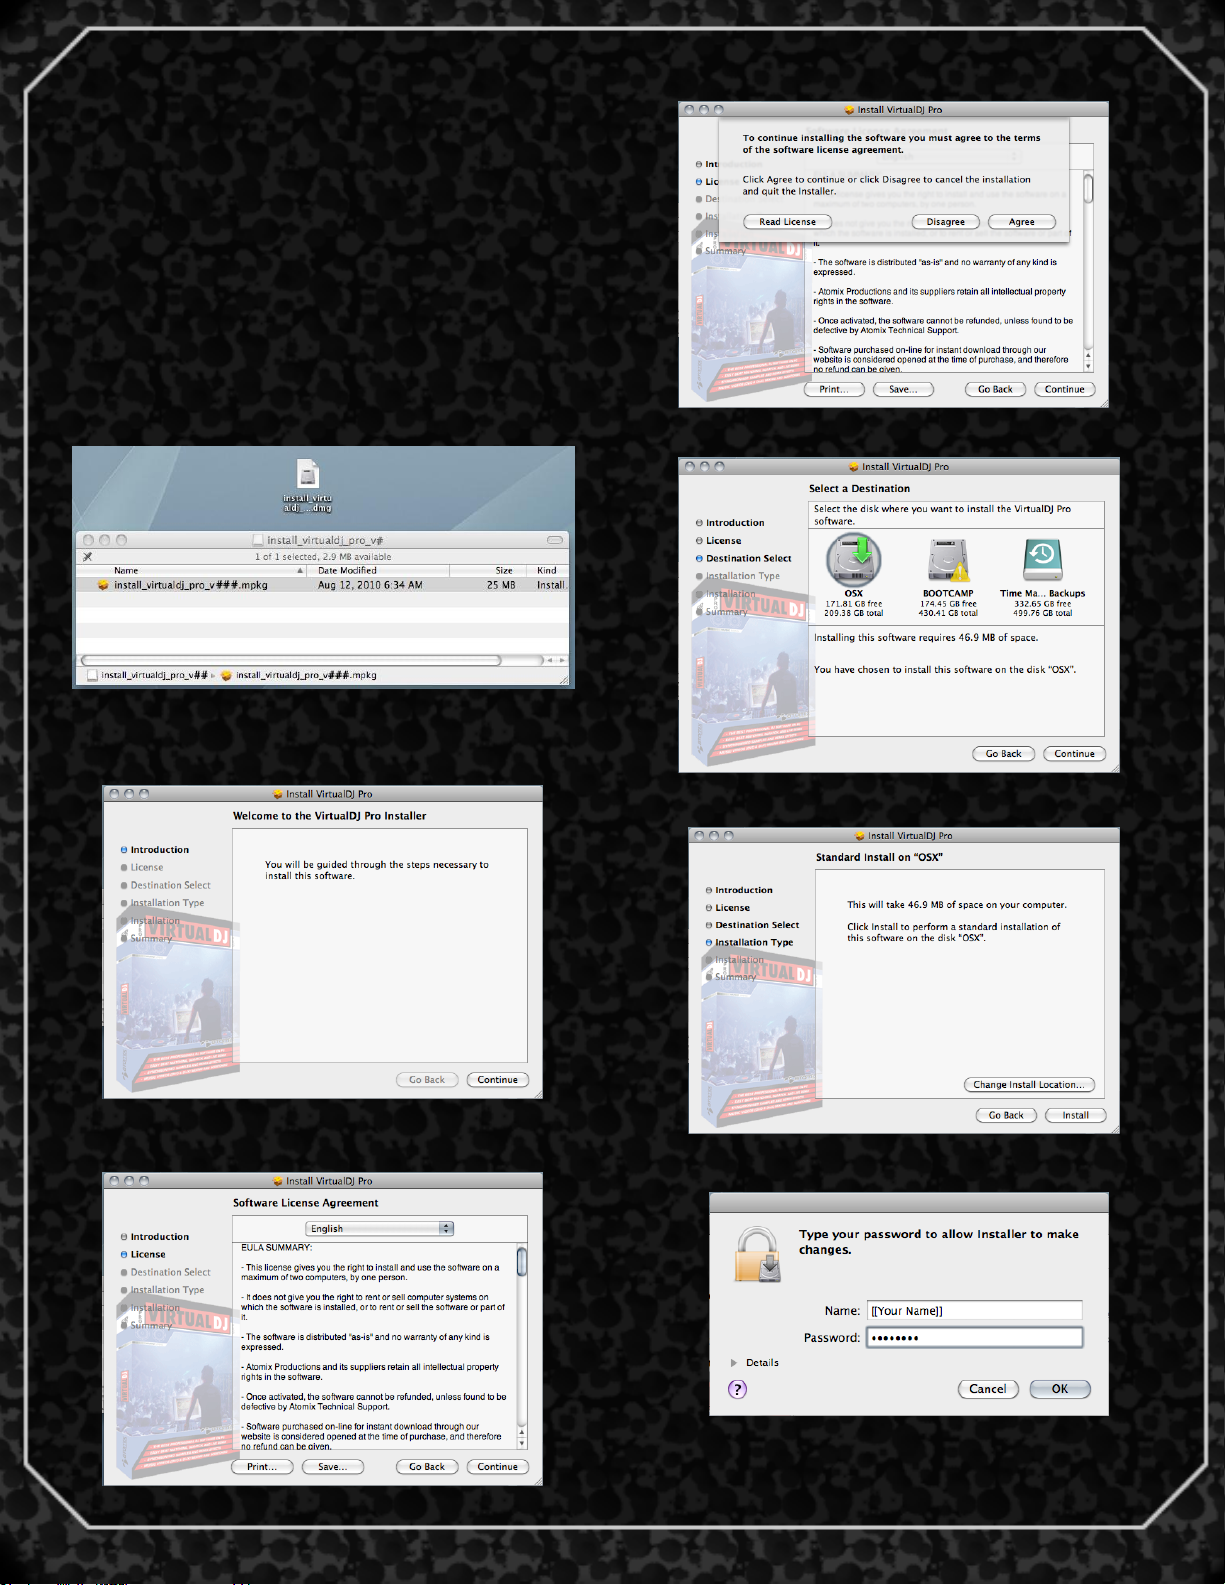This screenshot has height=1585, width=1225.
Task: Click the Install button
Action: coord(1076,1115)
